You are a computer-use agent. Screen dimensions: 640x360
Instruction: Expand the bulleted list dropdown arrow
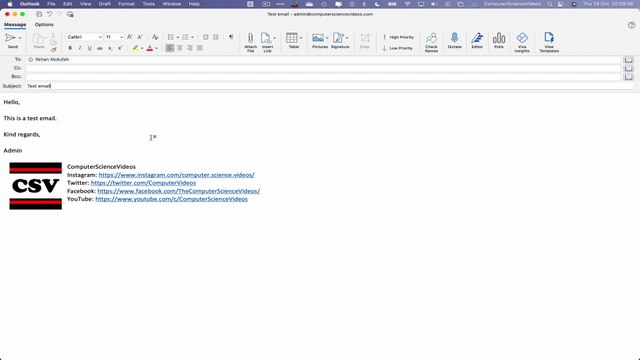point(178,37)
